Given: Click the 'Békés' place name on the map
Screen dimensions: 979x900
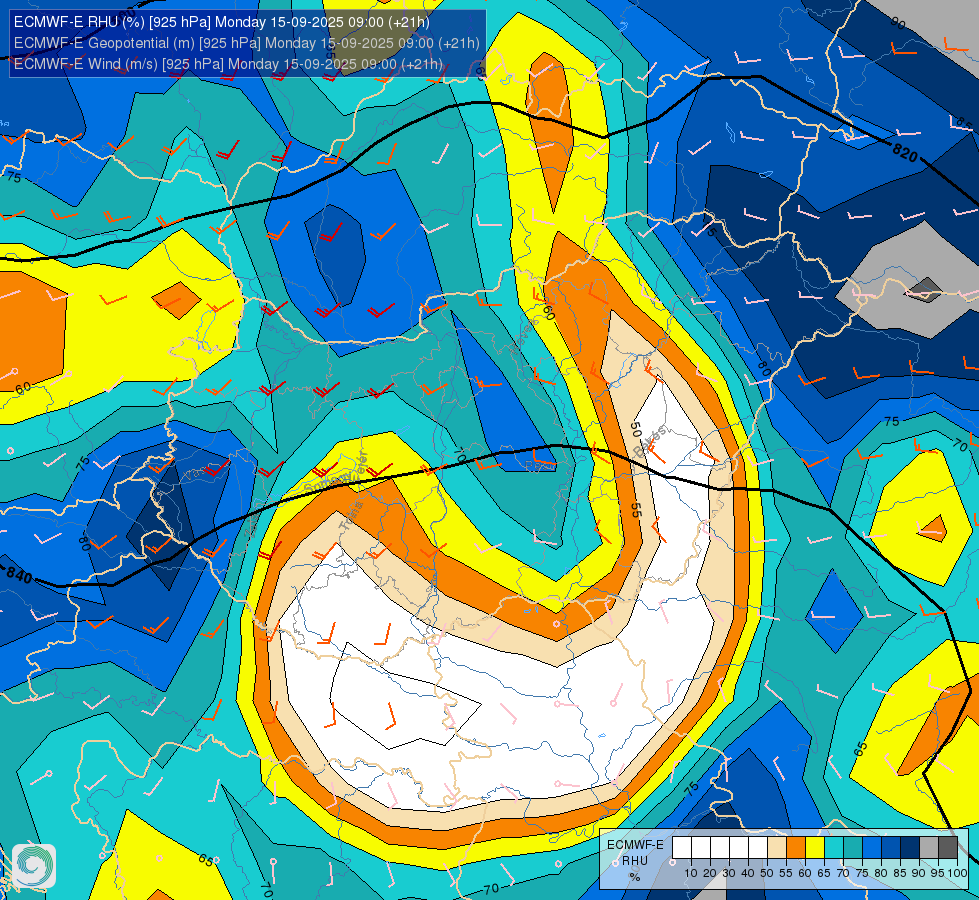Looking at the screenshot, I should click(x=649, y=441).
